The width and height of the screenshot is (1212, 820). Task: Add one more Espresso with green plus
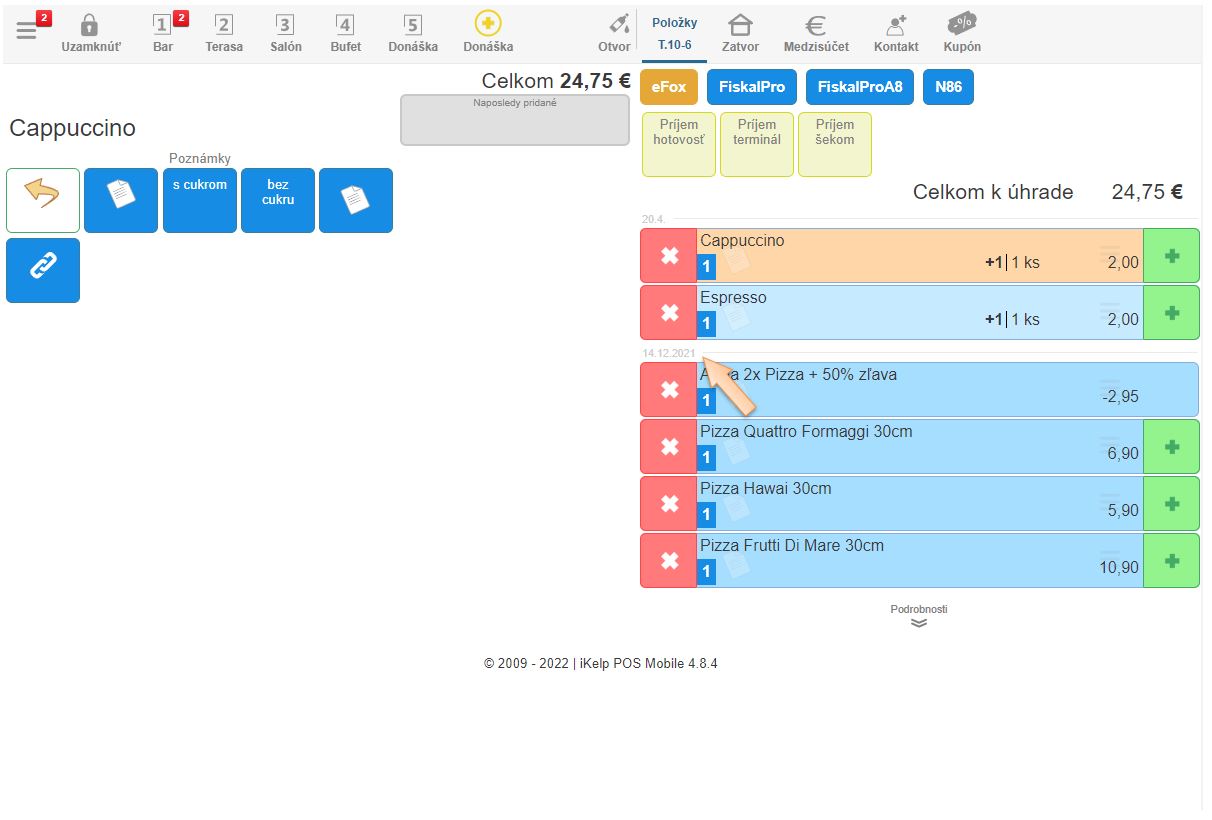pos(1171,313)
